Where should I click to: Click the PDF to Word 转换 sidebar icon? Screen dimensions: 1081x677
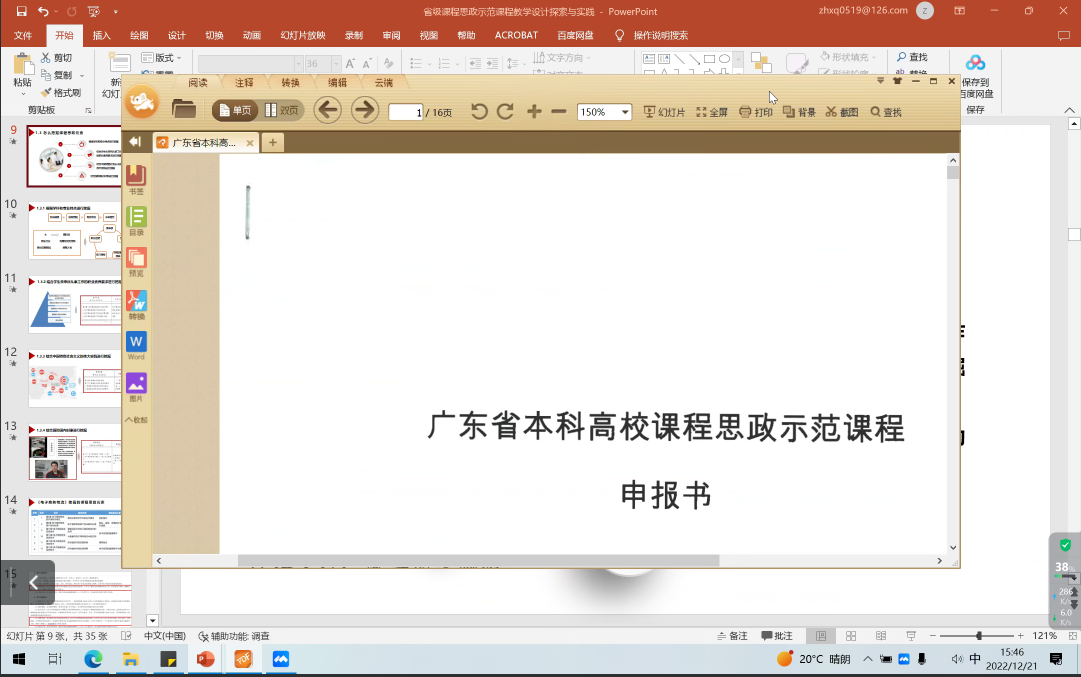tap(136, 302)
